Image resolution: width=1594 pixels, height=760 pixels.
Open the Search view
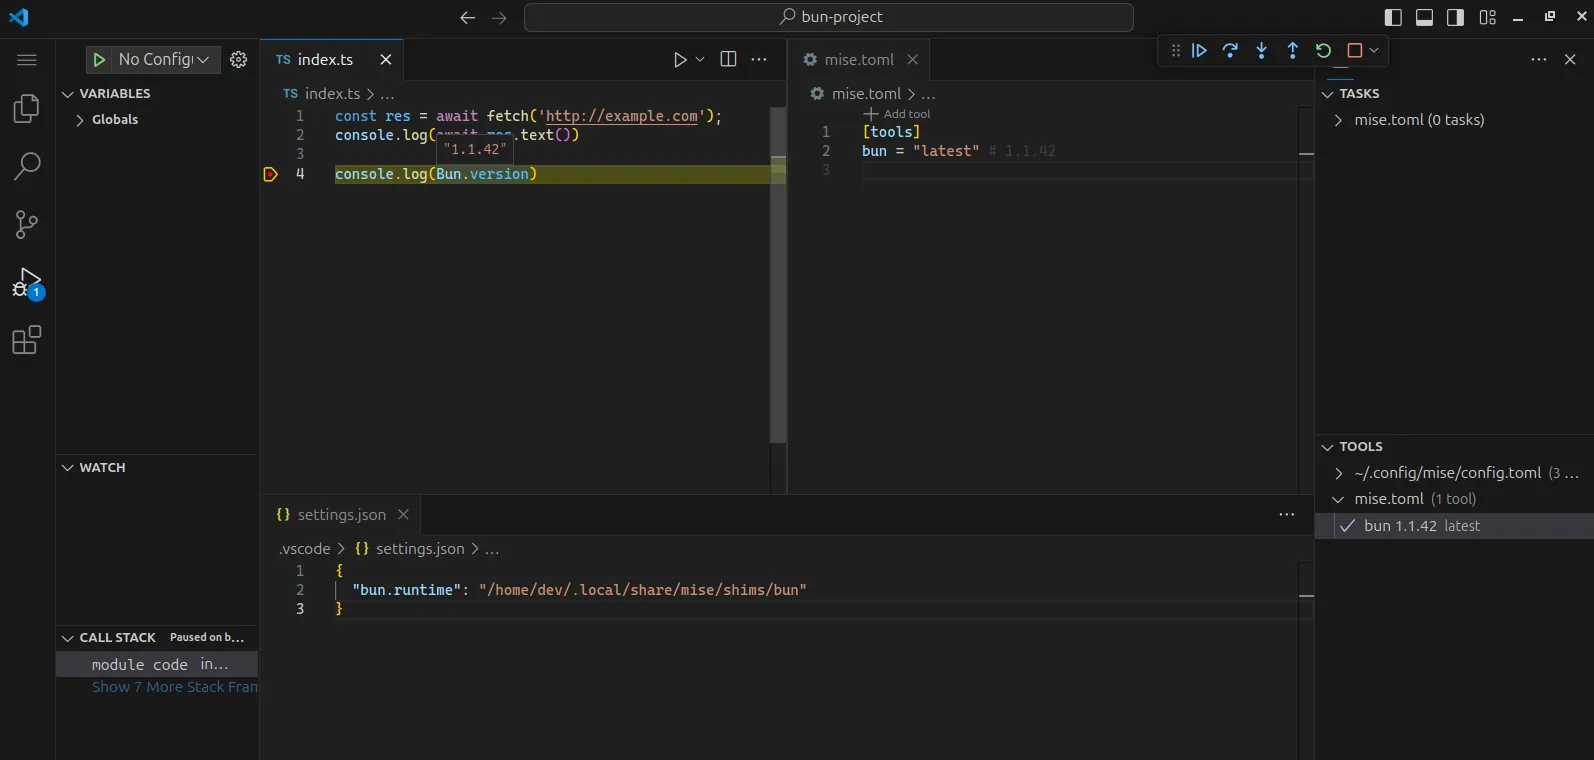(x=27, y=166)
